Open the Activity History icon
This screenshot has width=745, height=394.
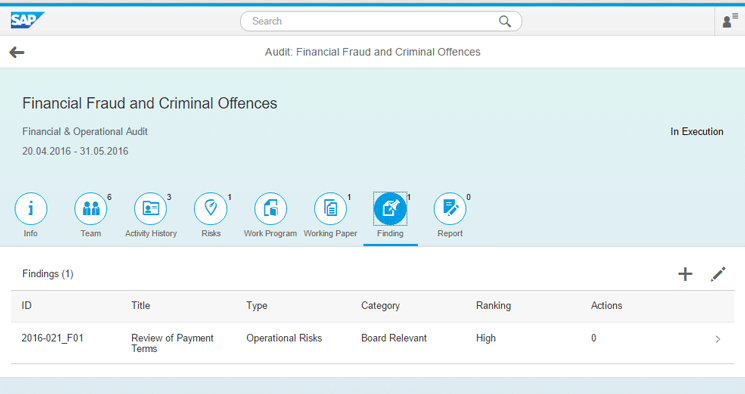(x=151, y=209)
